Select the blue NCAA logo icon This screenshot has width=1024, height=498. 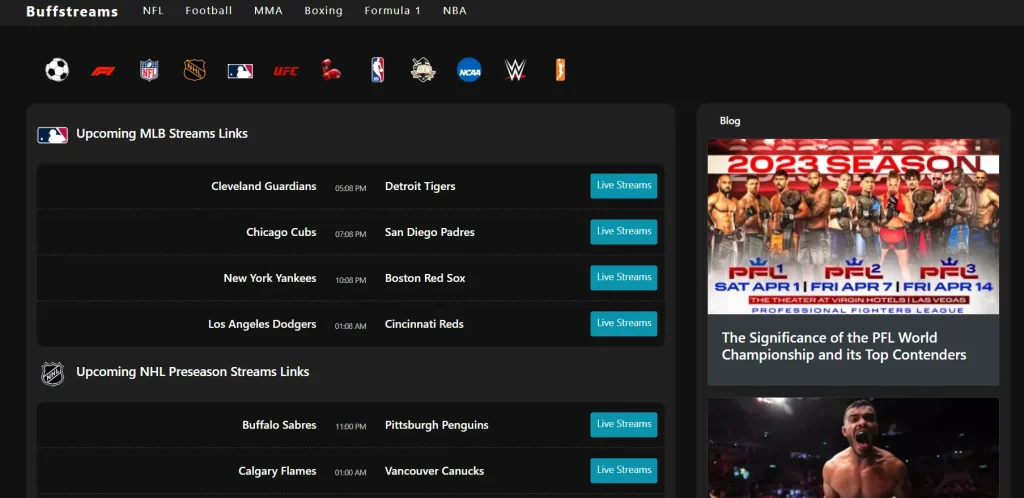[x=469, y=70]
